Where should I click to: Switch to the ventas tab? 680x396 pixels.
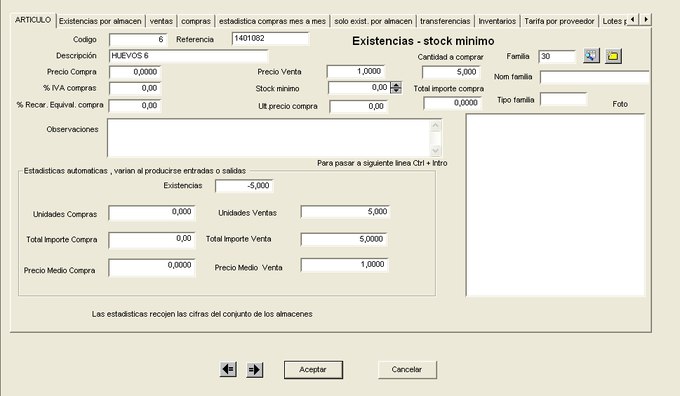click(x=161, y=21)
